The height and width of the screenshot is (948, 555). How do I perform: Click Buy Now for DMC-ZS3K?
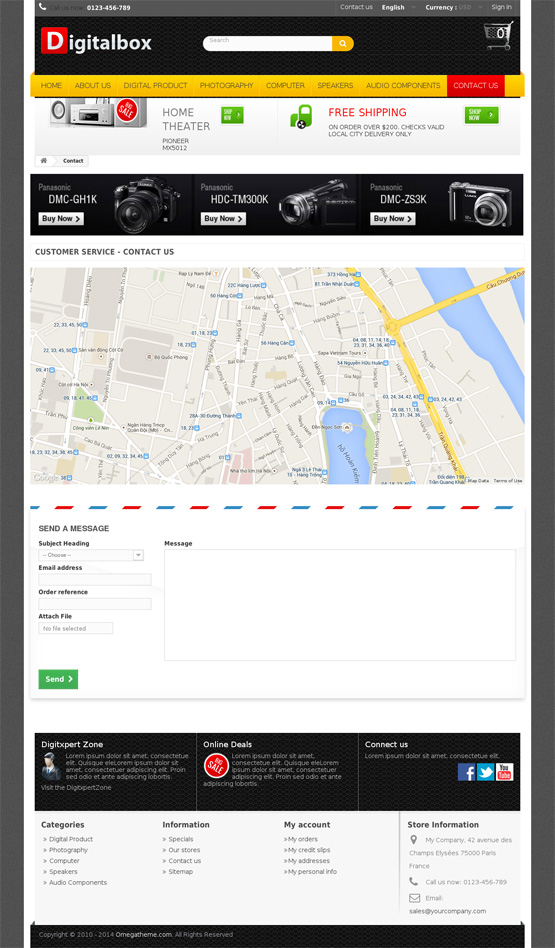coord(393,219)
